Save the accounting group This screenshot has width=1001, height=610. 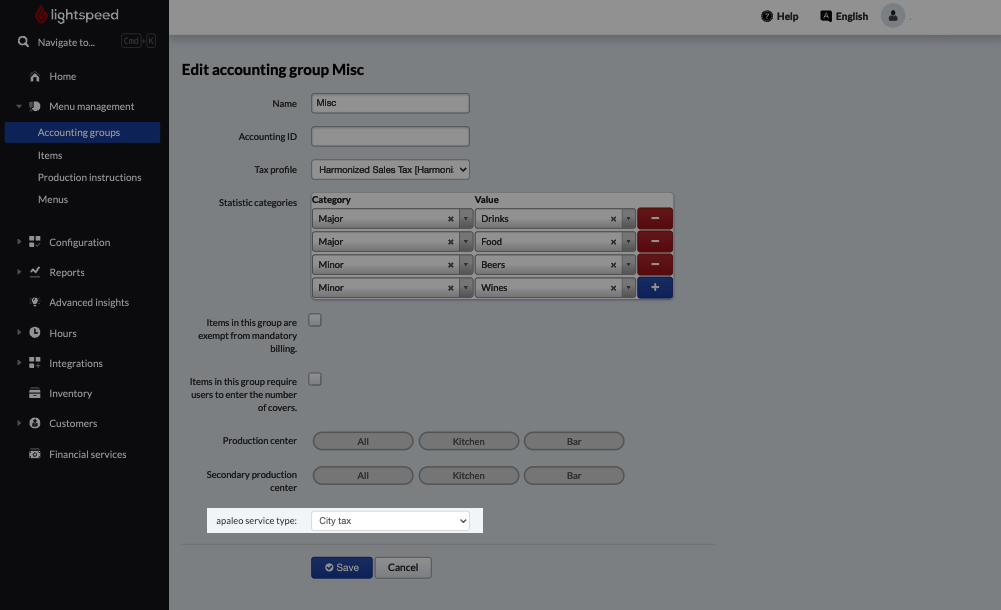point(342,567)
